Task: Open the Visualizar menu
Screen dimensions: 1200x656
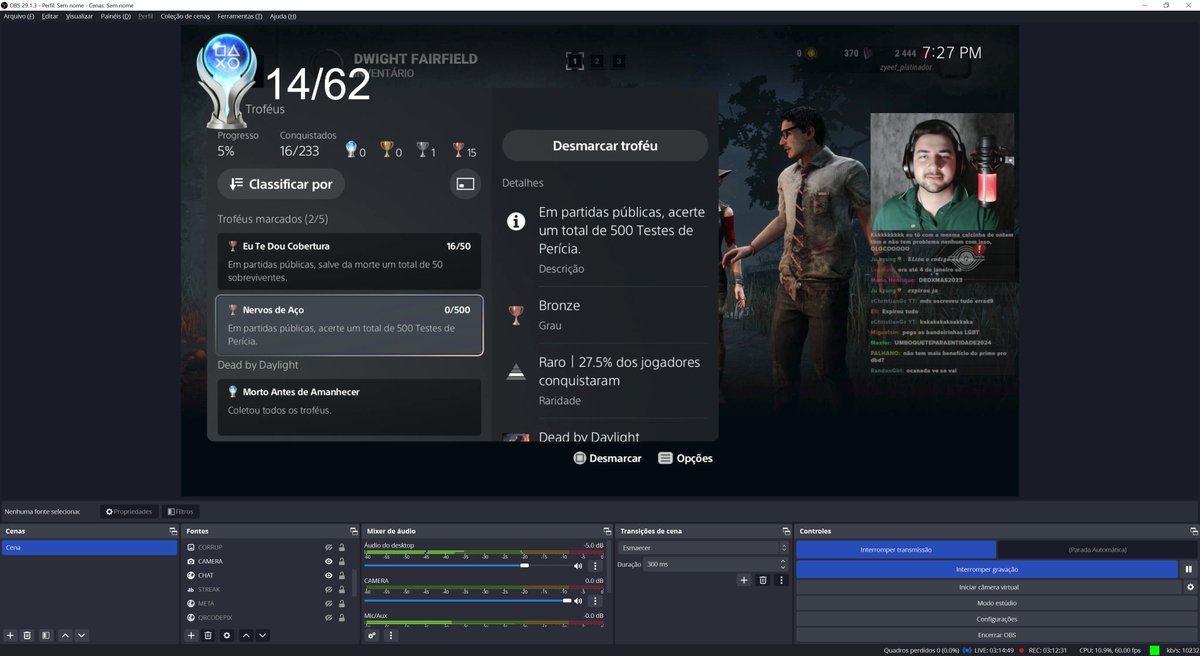Action: 79,16
